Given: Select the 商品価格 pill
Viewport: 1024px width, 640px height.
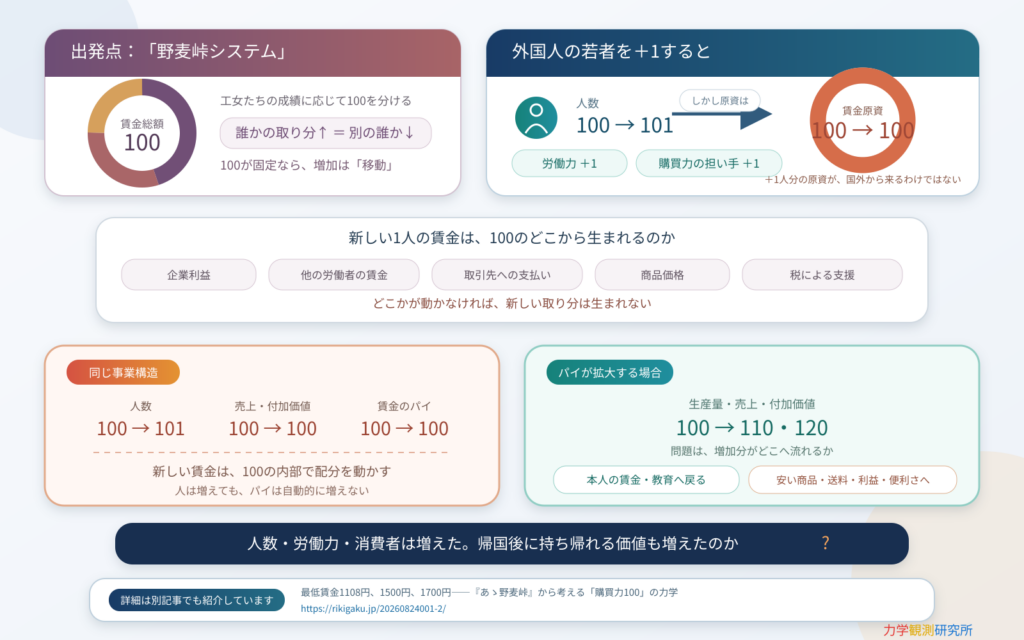Looking at the screenshot, I should click(x=662, y=275).
